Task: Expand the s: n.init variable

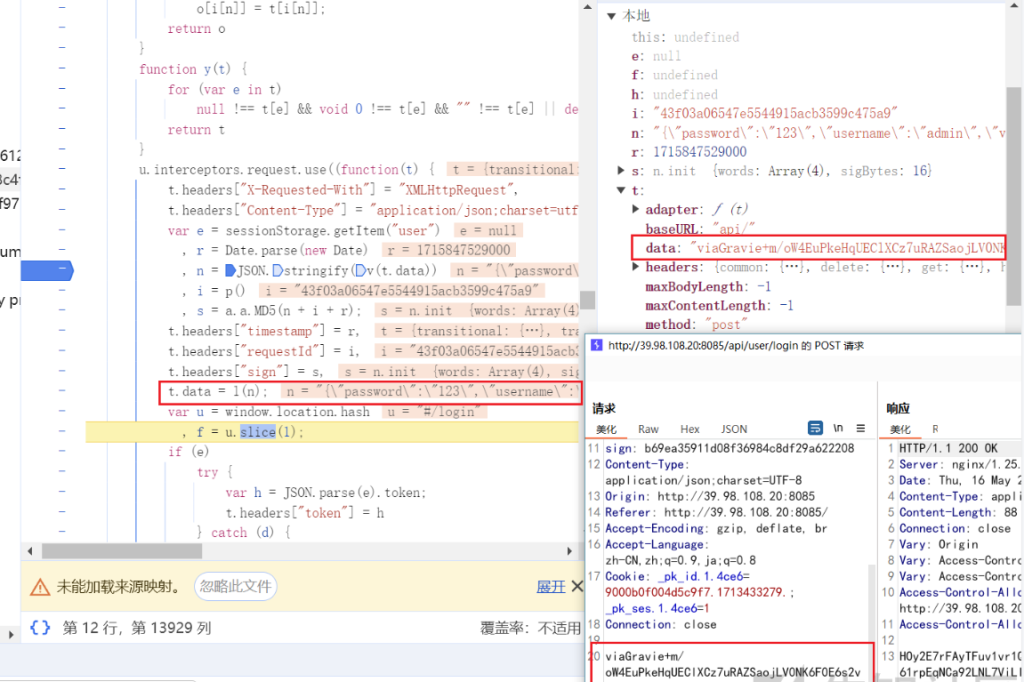Action: tap(622, 171)
